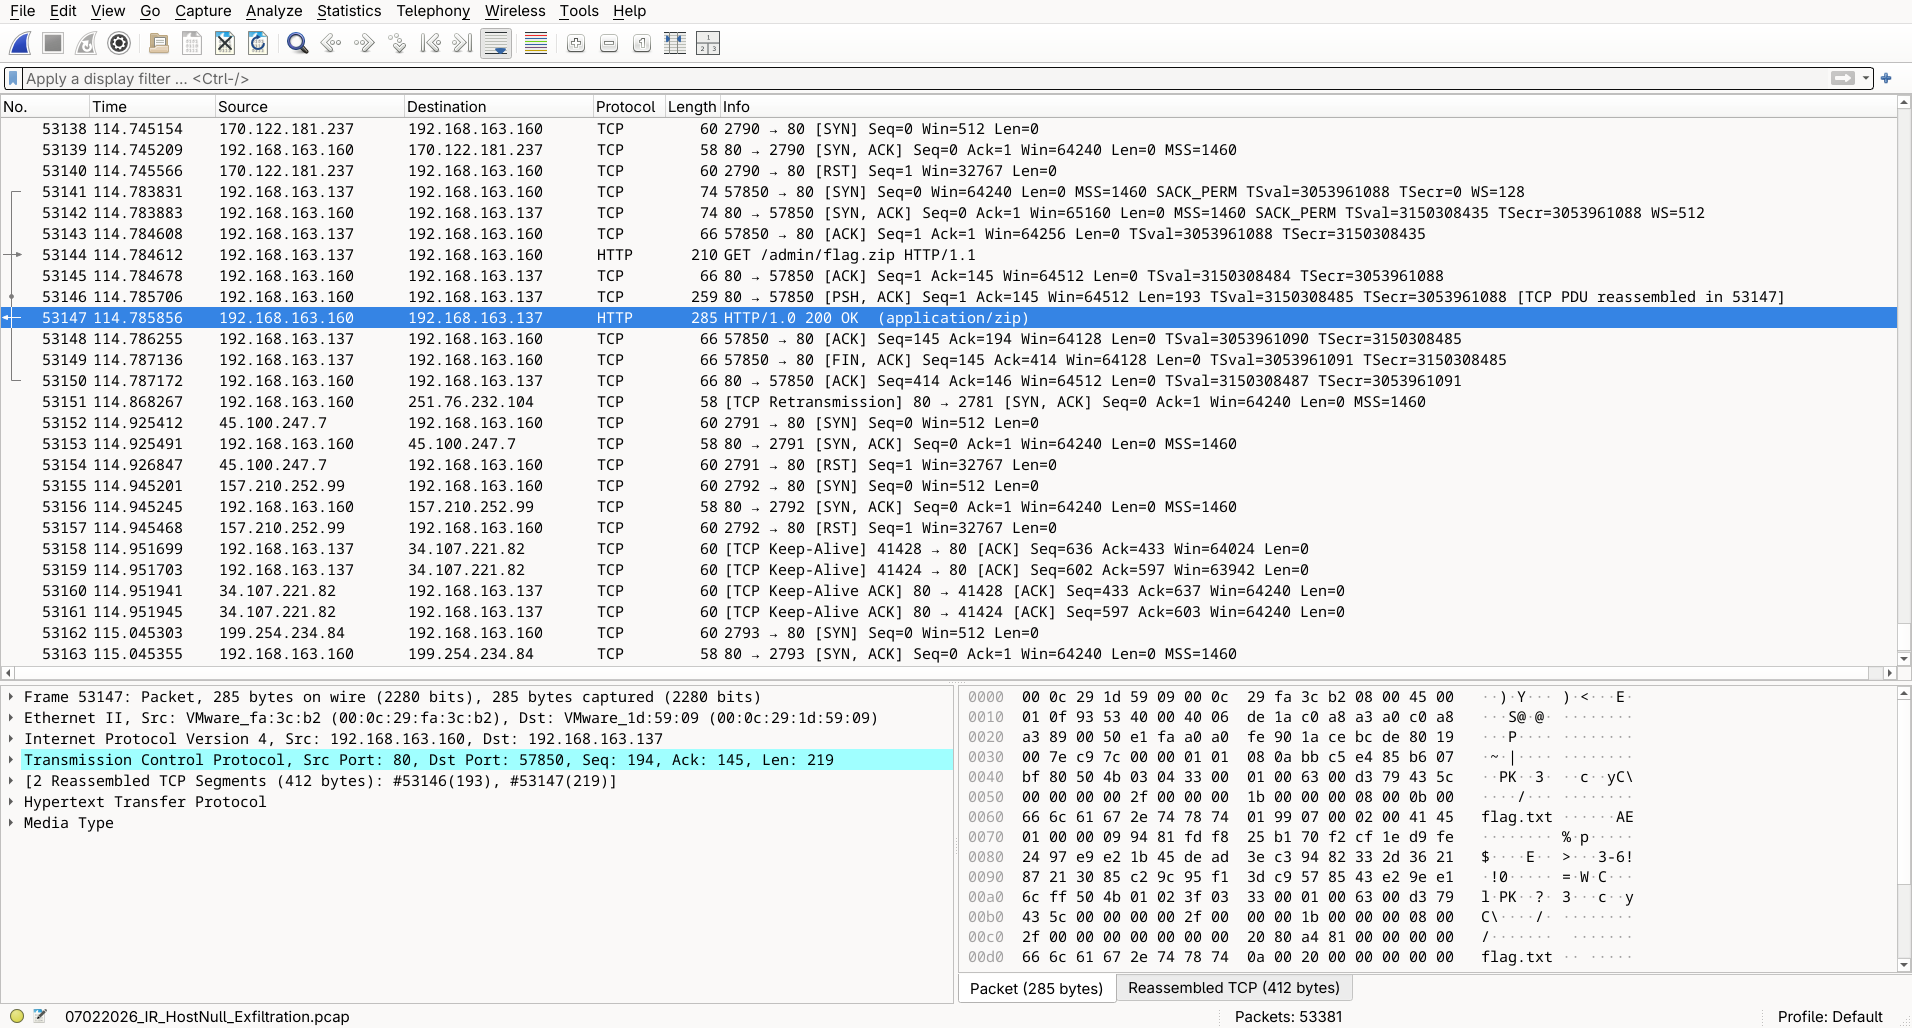Image resolution: width=1912 pixels, height=1028 pixels.
Task: Click the start capture shark fin icon
Action: click(x=20, y=43)
